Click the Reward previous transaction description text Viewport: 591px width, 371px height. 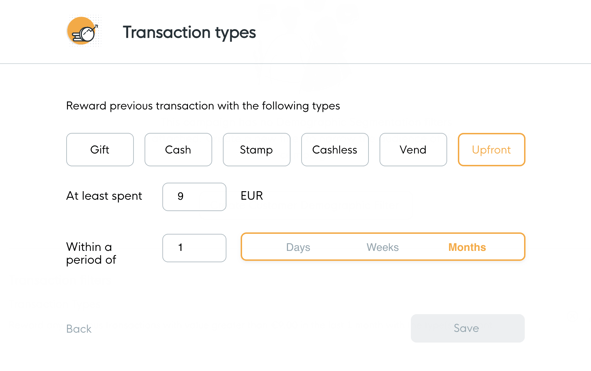point(203,106)
